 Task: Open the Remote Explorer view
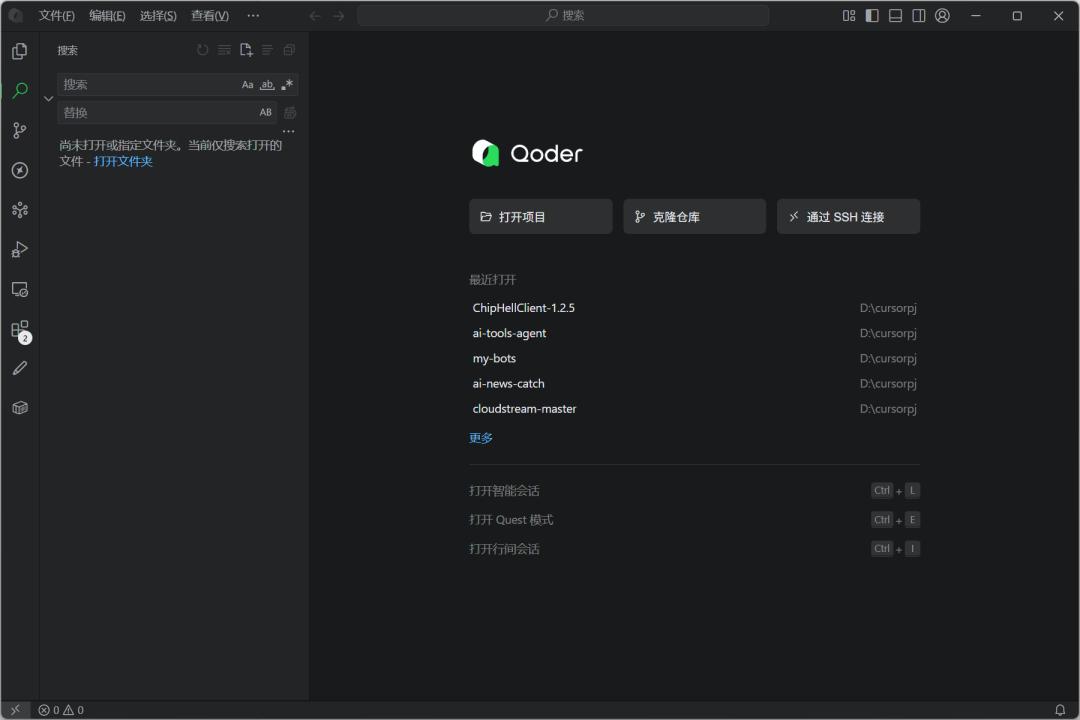[x=19, y=289]
